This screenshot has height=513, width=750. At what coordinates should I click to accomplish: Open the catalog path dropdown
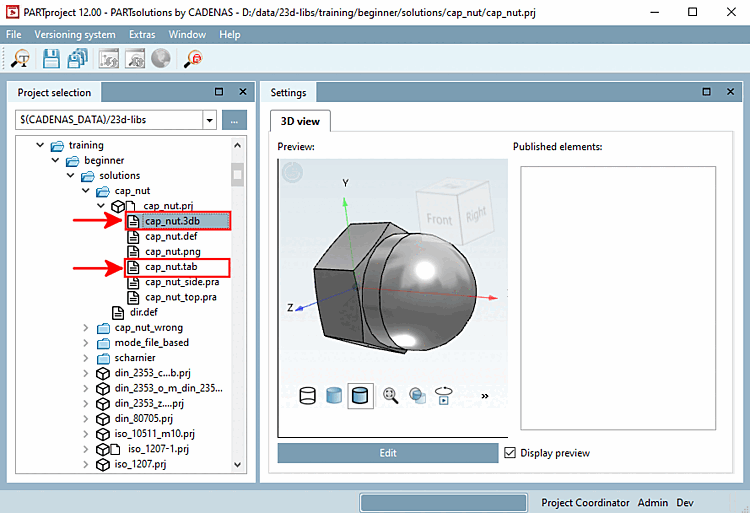[x=210, y=120]
